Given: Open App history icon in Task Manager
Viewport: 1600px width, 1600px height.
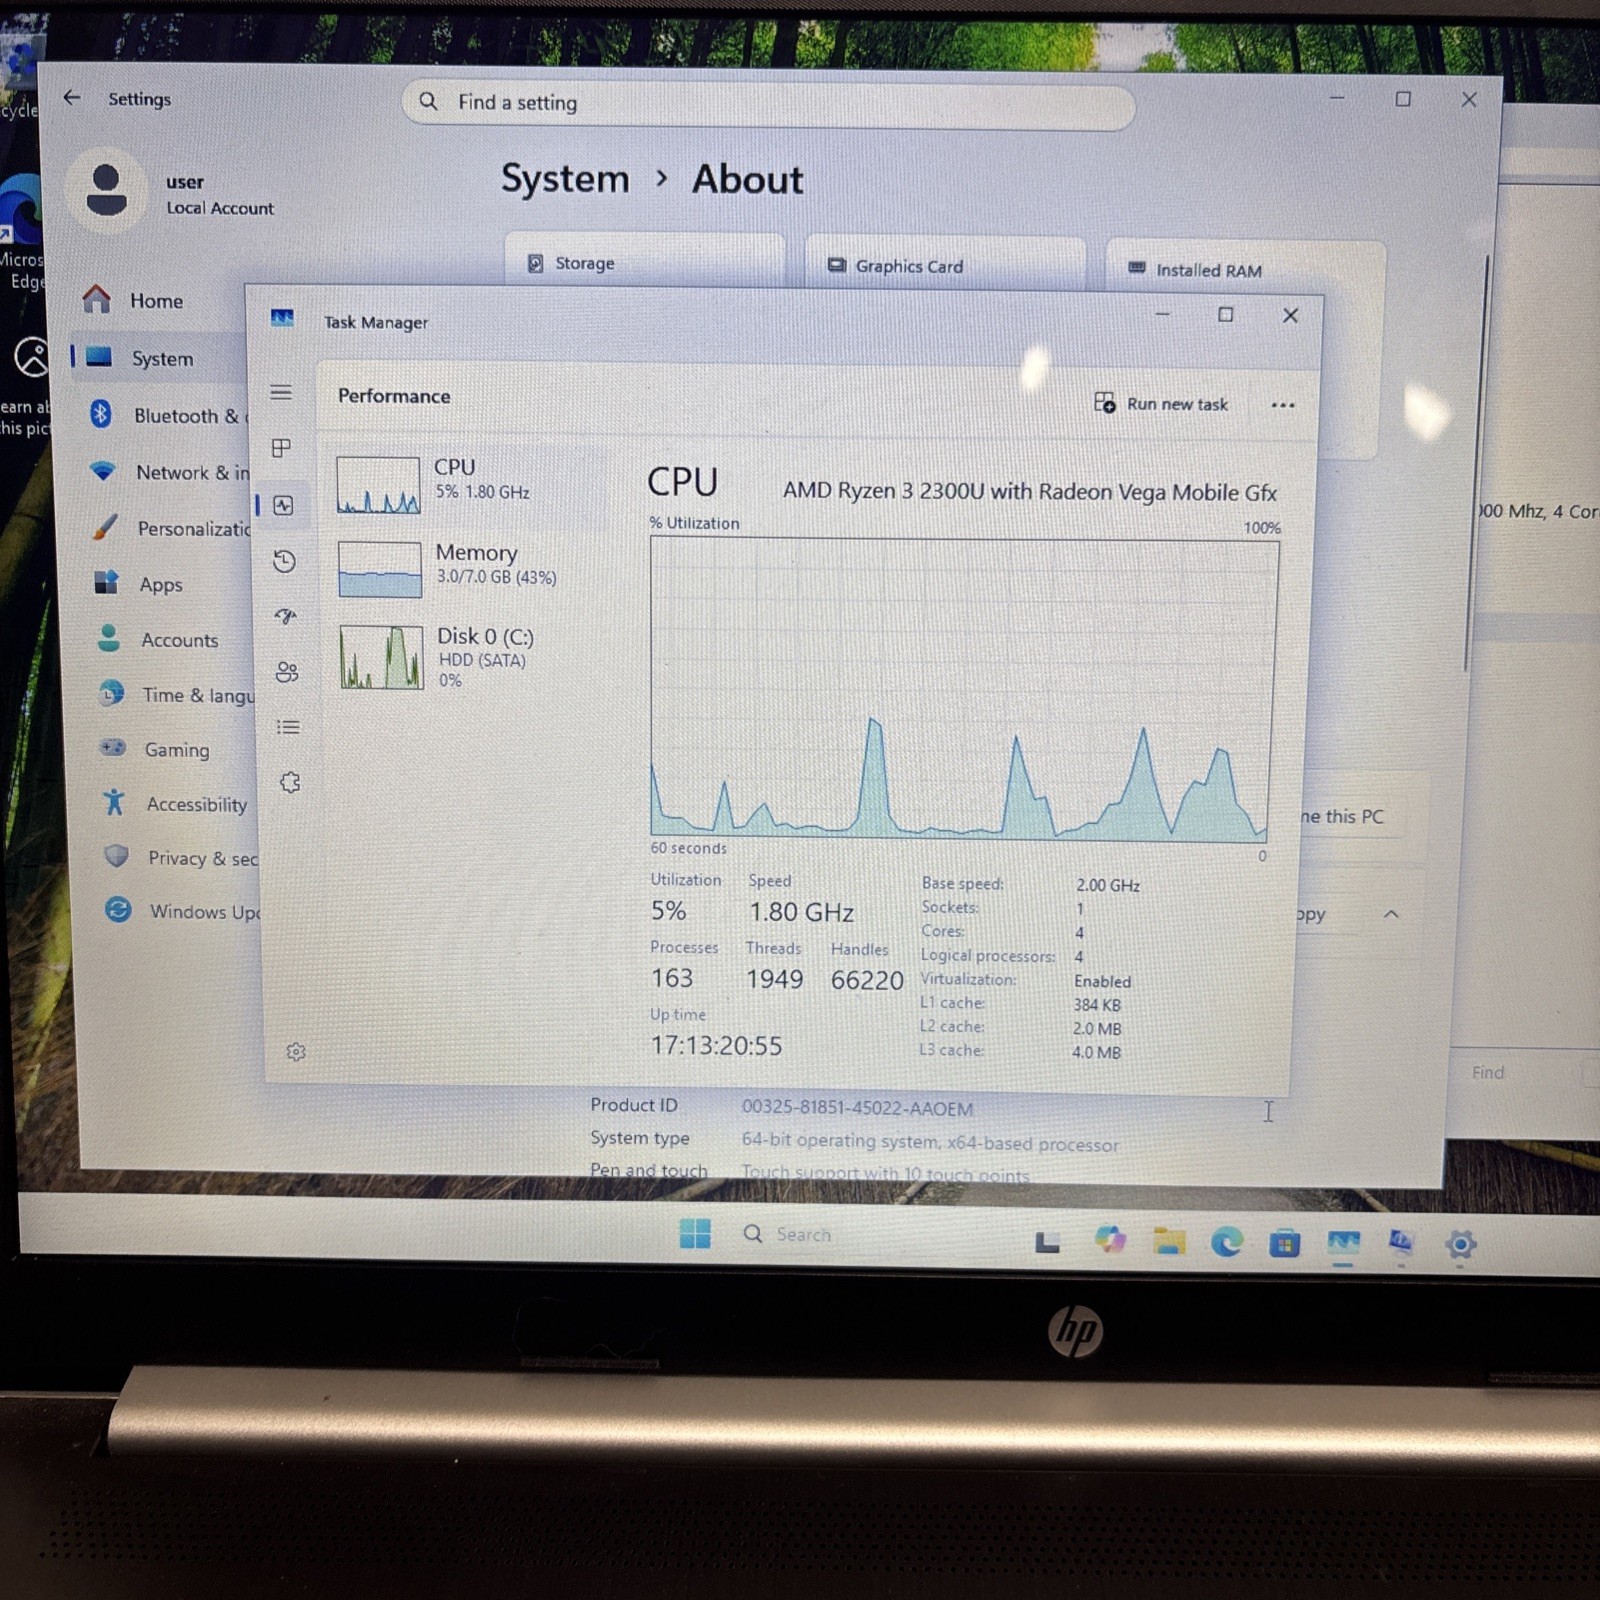Looking at the screenshot, I should (x=285, y=561).
